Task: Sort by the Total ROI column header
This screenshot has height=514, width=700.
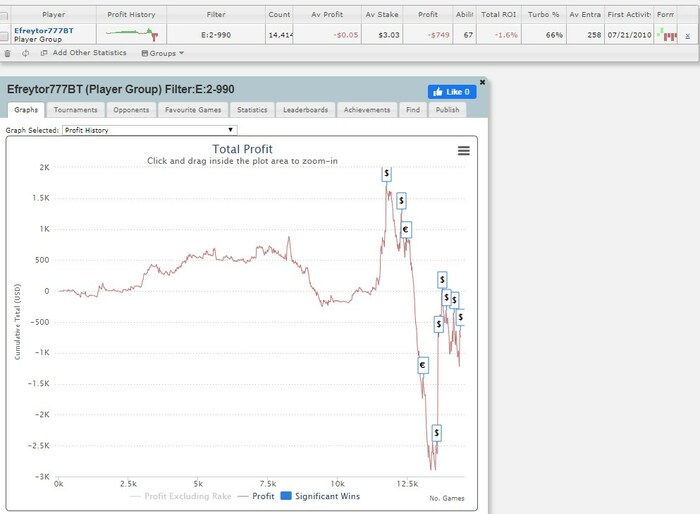Action: pos(499,15)
